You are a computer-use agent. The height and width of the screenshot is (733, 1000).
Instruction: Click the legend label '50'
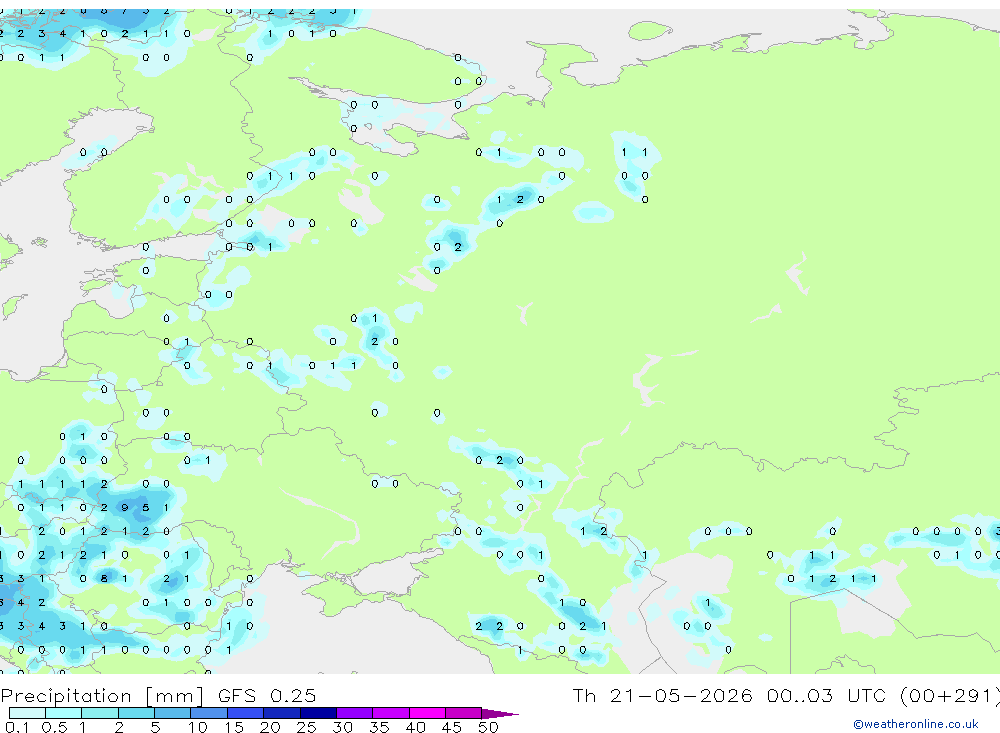488,727
